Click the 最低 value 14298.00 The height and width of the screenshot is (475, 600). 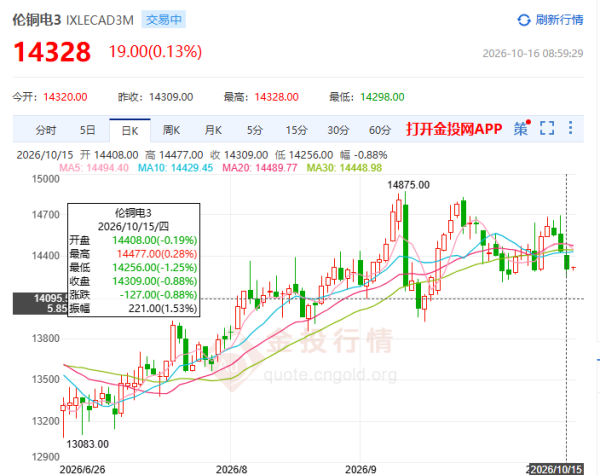pos(382,97)
